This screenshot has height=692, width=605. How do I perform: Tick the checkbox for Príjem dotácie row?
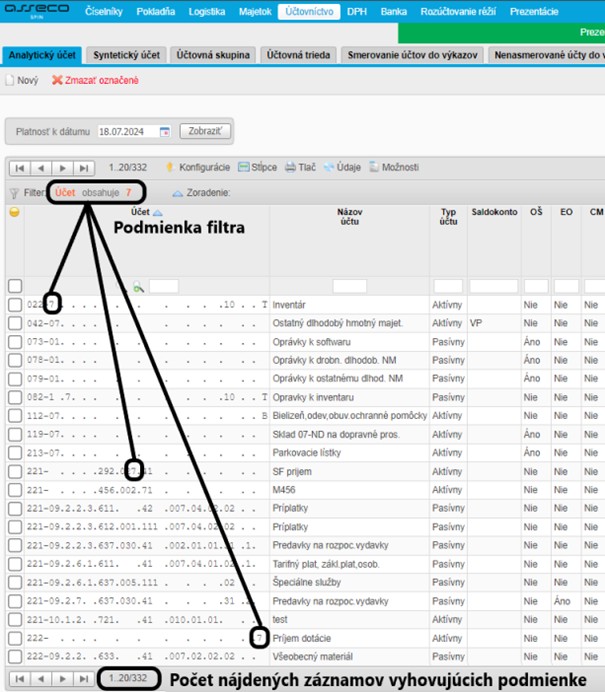(14, 637)
